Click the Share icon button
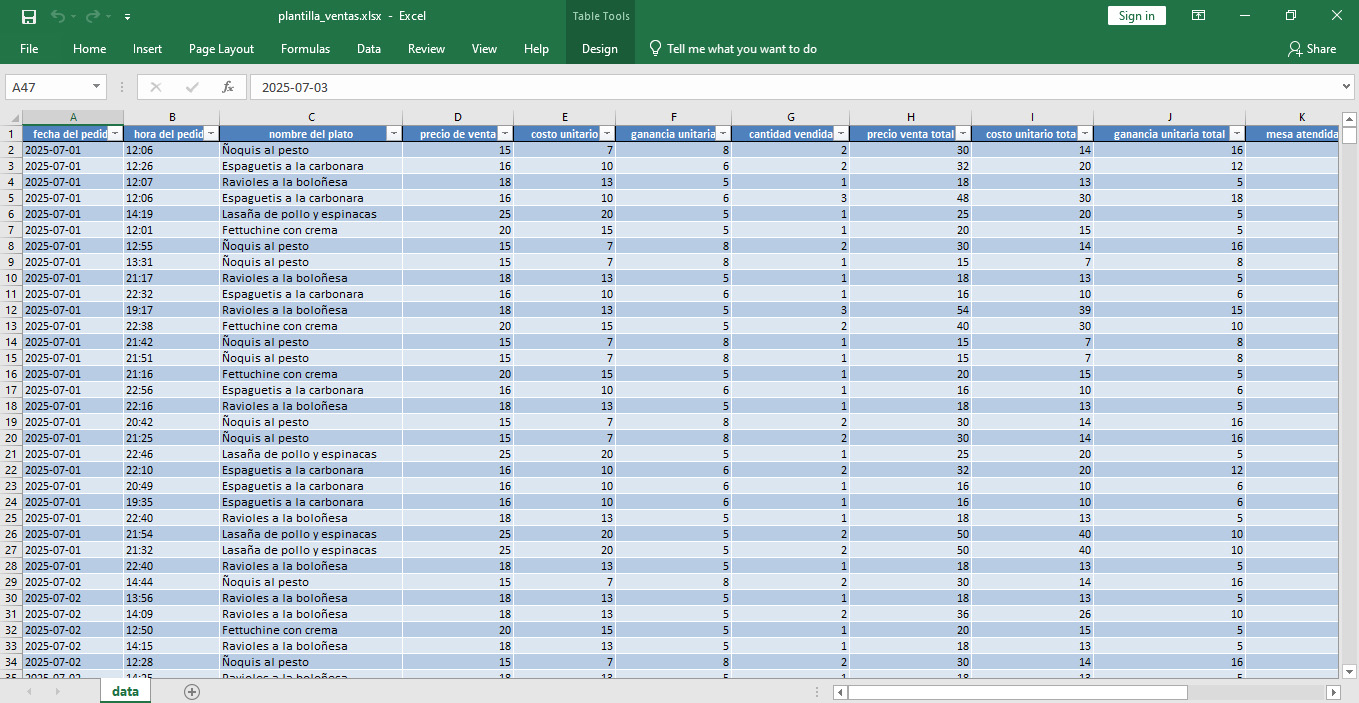Screen dimensions: 1359x703 click(1312, 49)
